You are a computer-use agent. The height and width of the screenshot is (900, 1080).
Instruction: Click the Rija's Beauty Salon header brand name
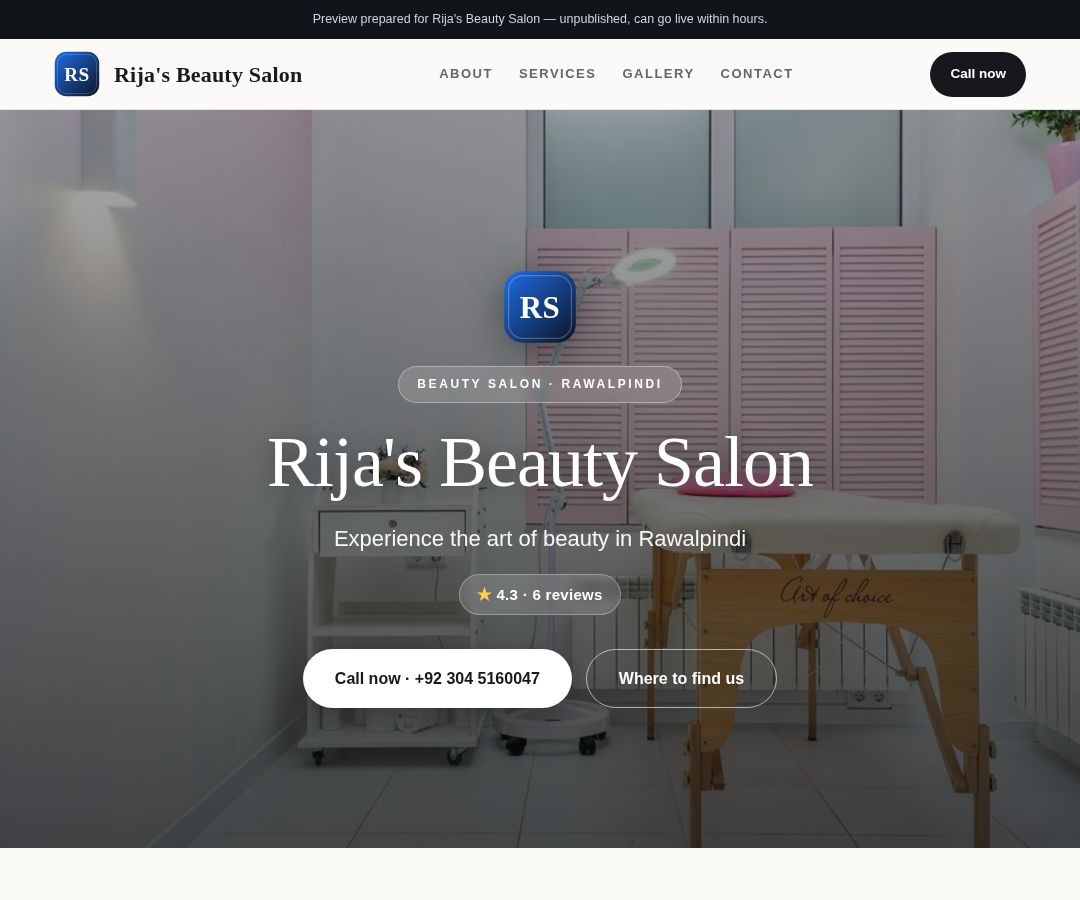[x=208, y=74]
